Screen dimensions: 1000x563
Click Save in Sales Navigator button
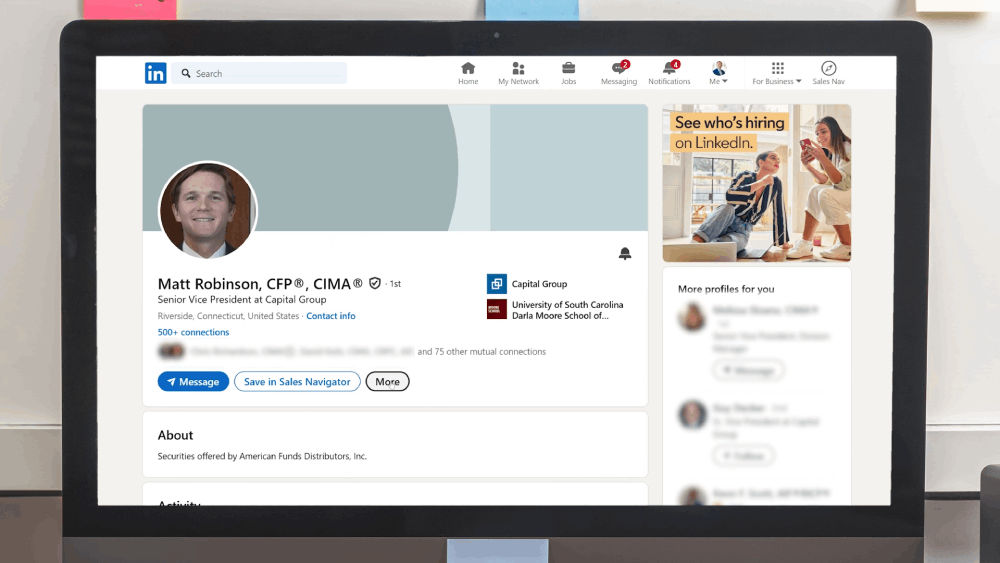(297, 382)
